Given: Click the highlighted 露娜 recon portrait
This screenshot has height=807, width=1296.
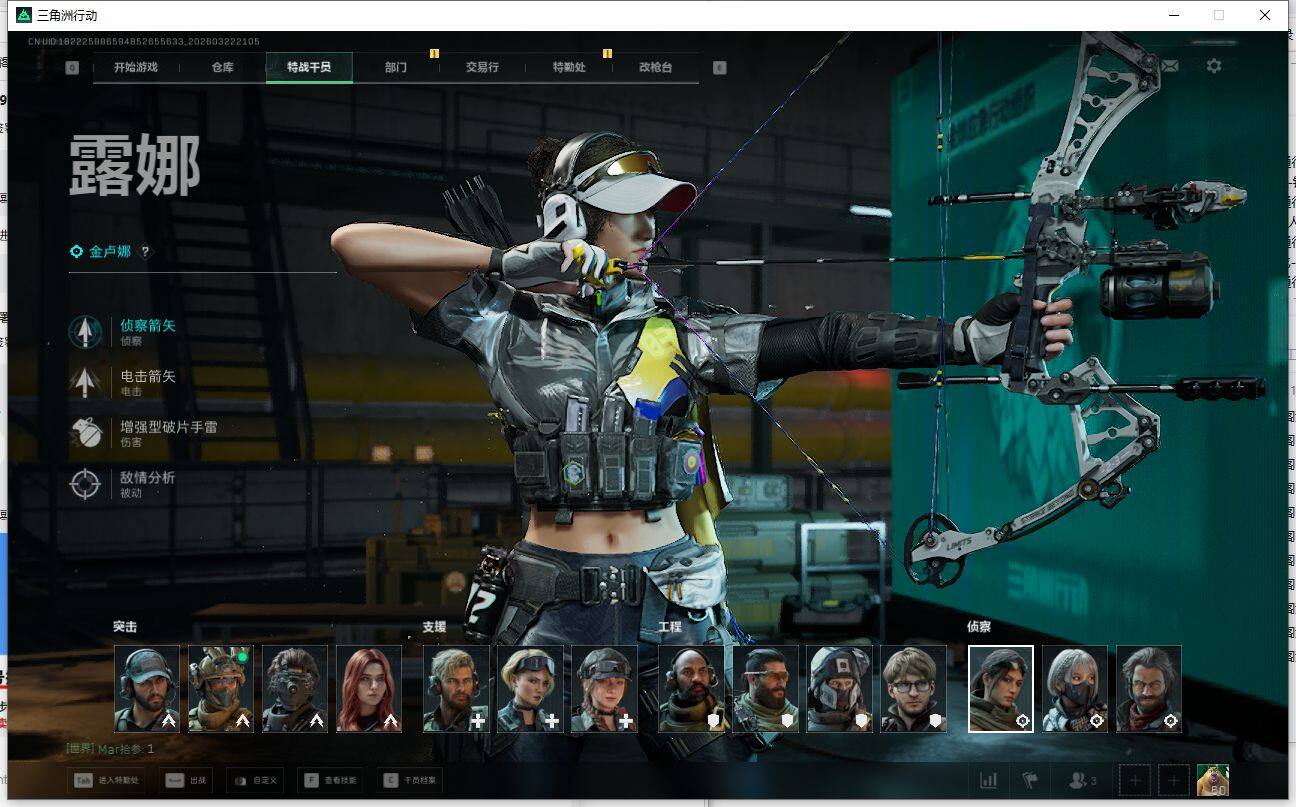Looking at the screenshot, I should 1001,689.
